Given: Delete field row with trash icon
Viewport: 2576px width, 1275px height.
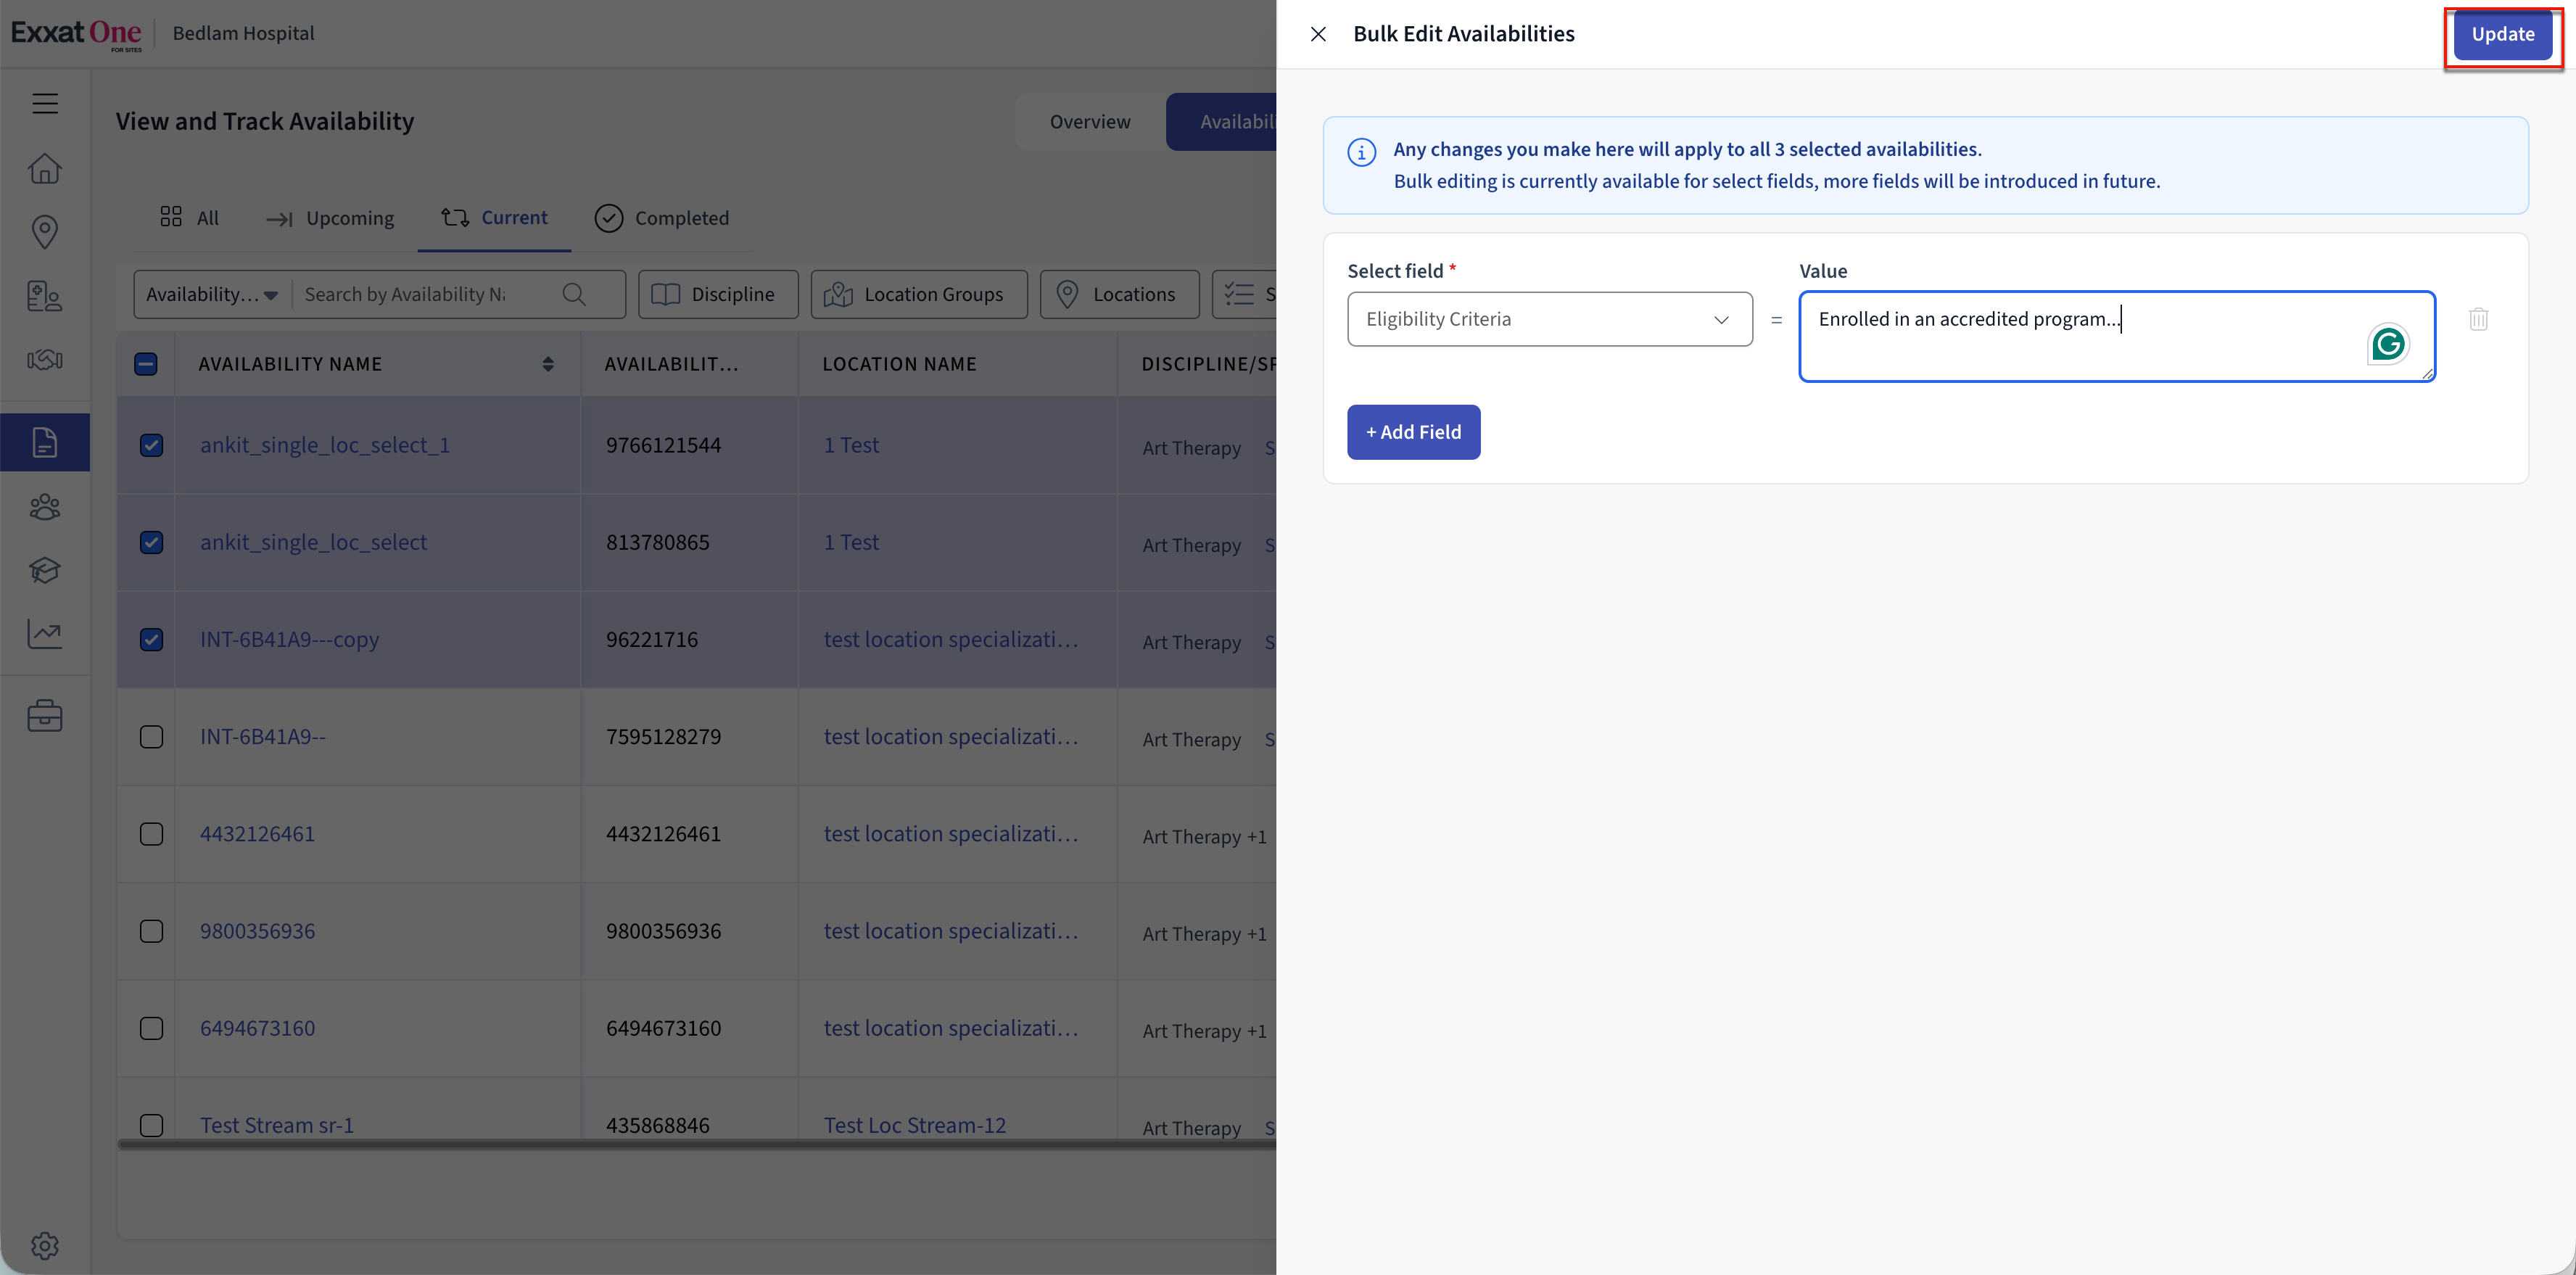Looking at the screenshot, I should 2478,319.
